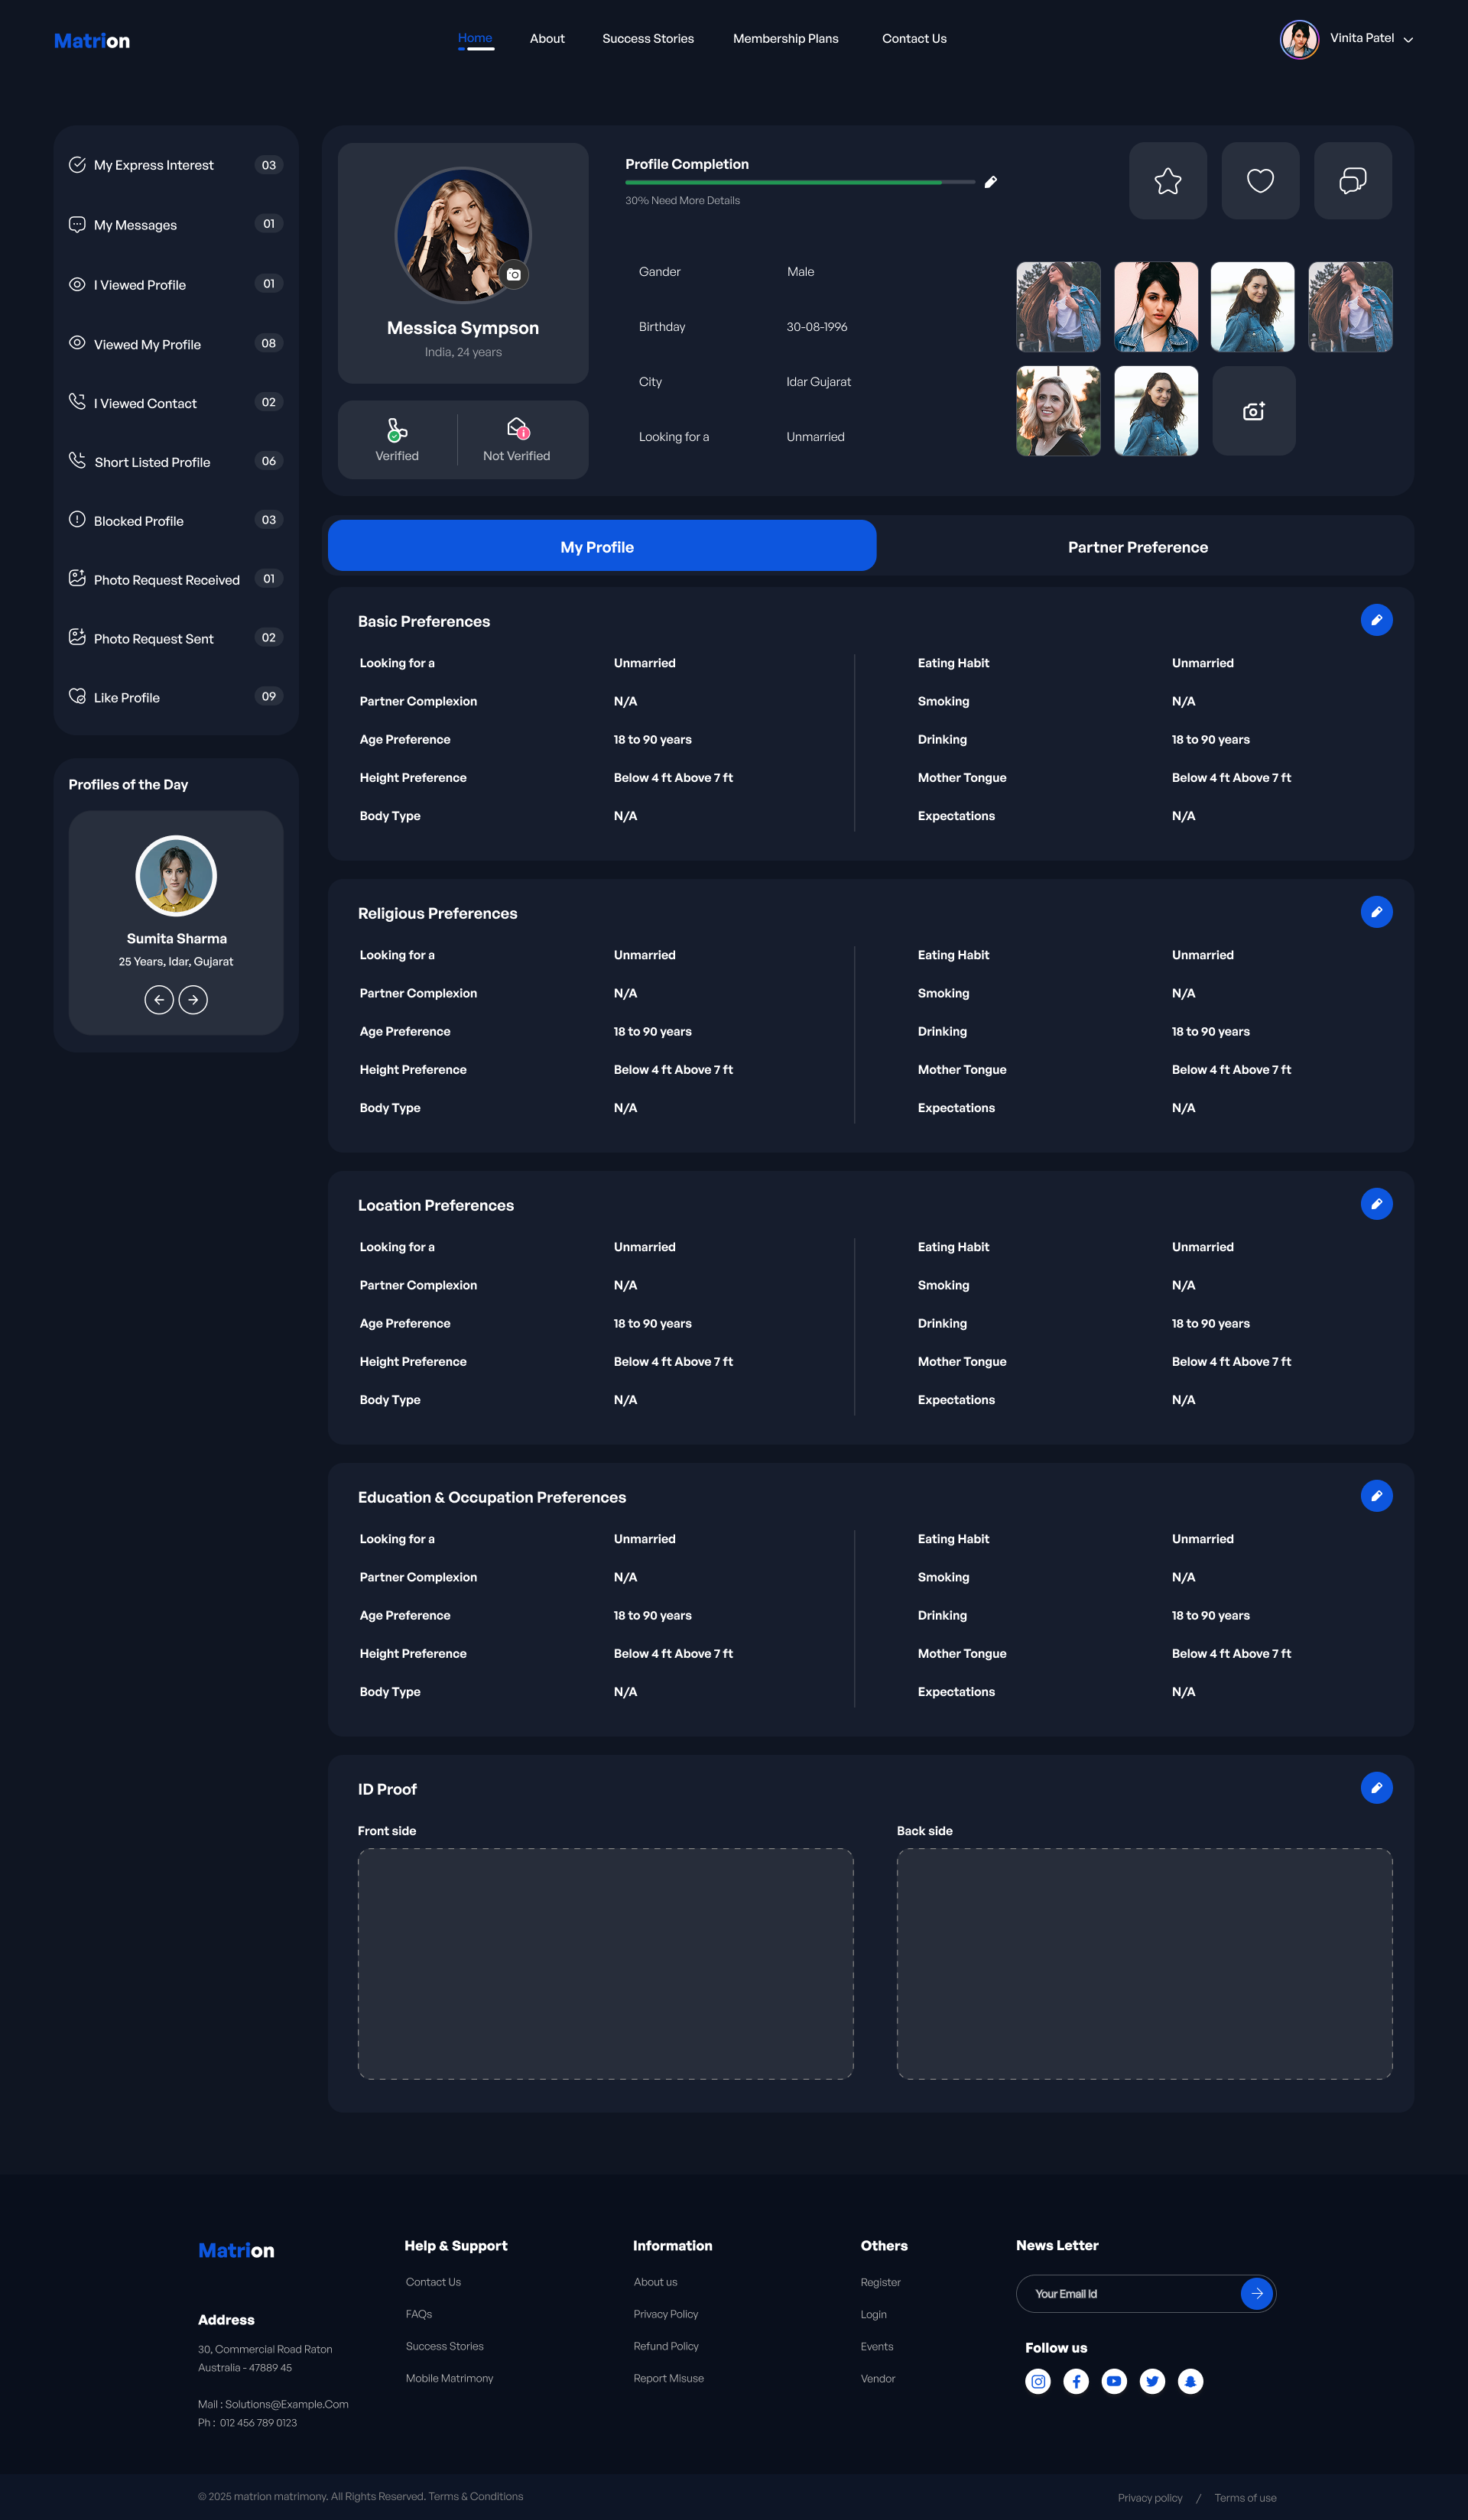Viewport: 1468px width, 2520px height.
Task: Click the pencil beside Profile Completion bar
Action: pos(990,182)
